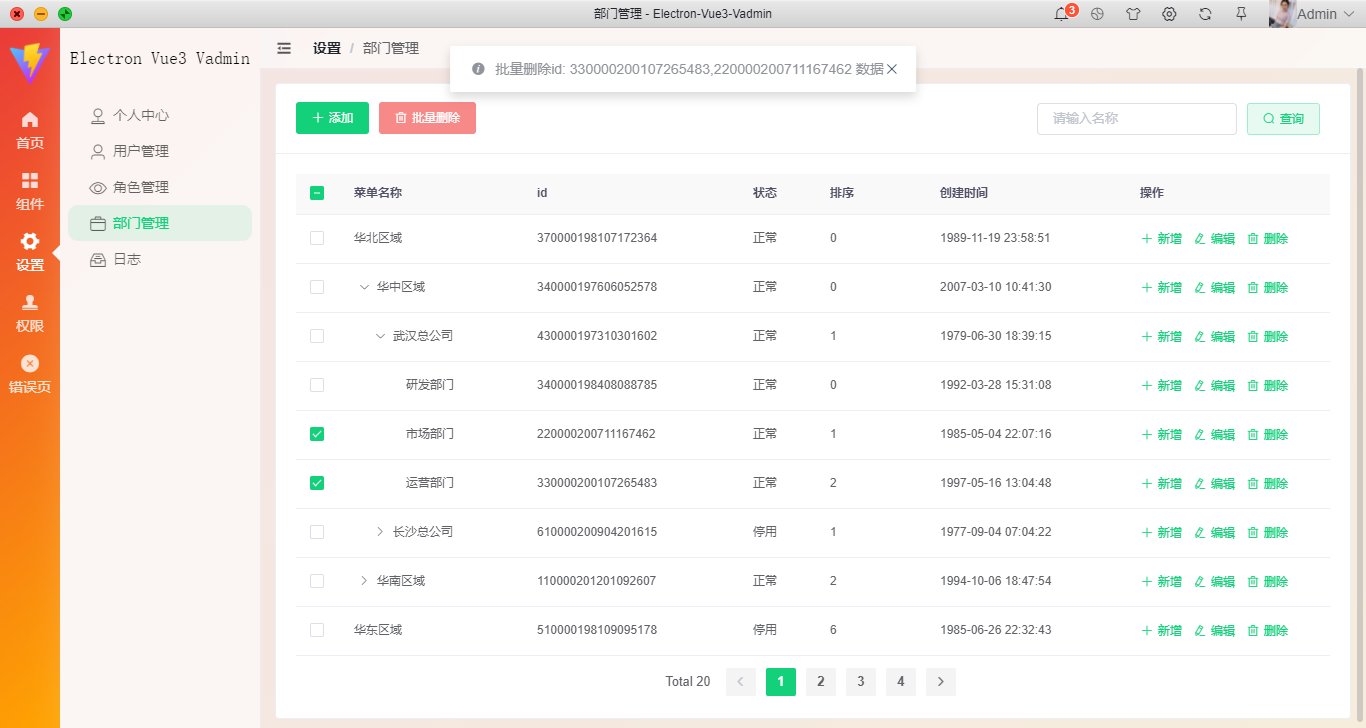Click the green 添加 button
Image resolution: width=1366 pixels, height=728 pixels.
click(x=332, y=117)
